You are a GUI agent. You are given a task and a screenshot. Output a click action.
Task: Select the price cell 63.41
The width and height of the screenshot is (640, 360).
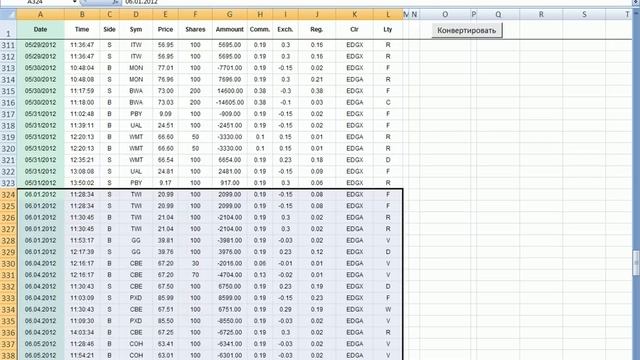165,344
